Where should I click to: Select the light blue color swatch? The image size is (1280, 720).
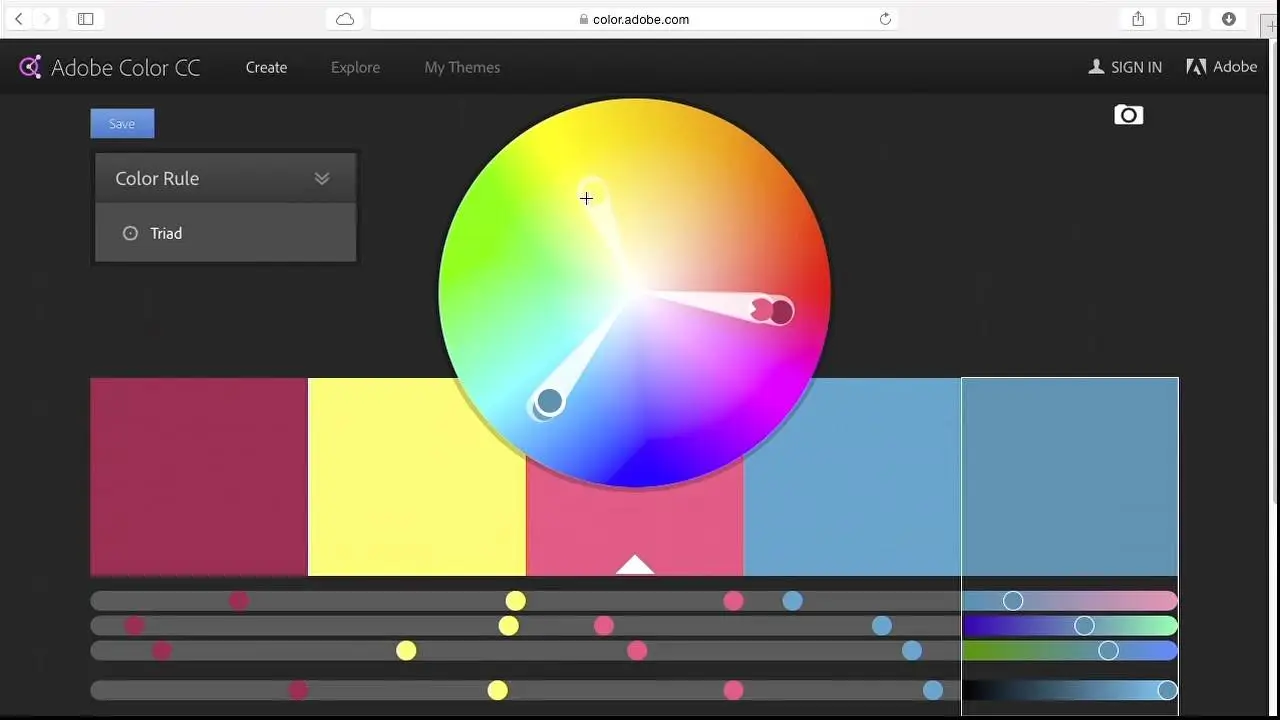pos(852,476)
